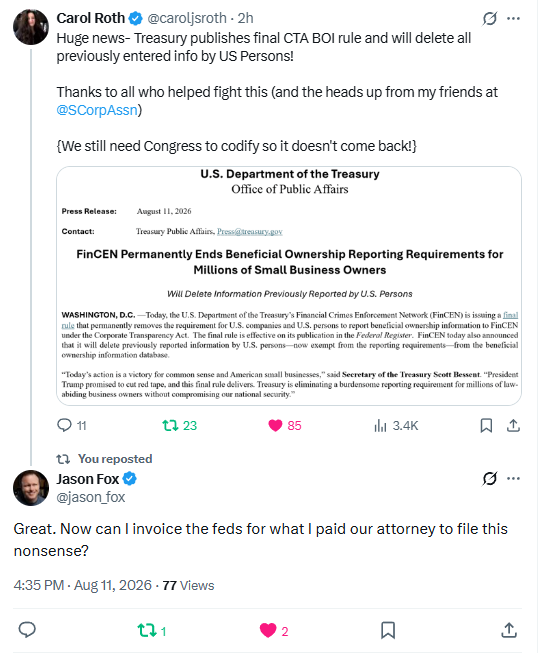Open Carol Roth's profile picture
The height and width of the screenshot is (653, 542).
tap(31, 27)
